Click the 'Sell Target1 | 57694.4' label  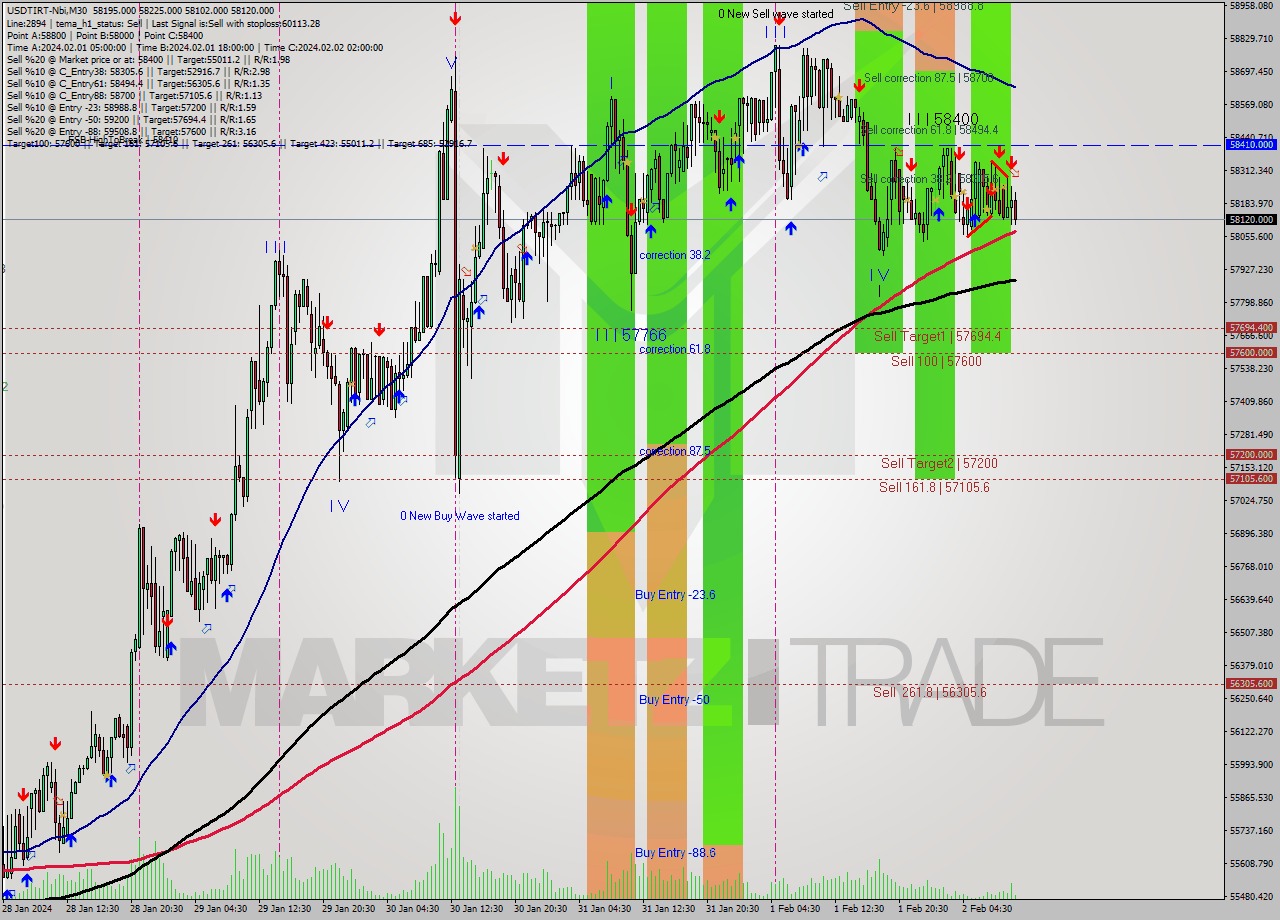(x=937, y=336)
